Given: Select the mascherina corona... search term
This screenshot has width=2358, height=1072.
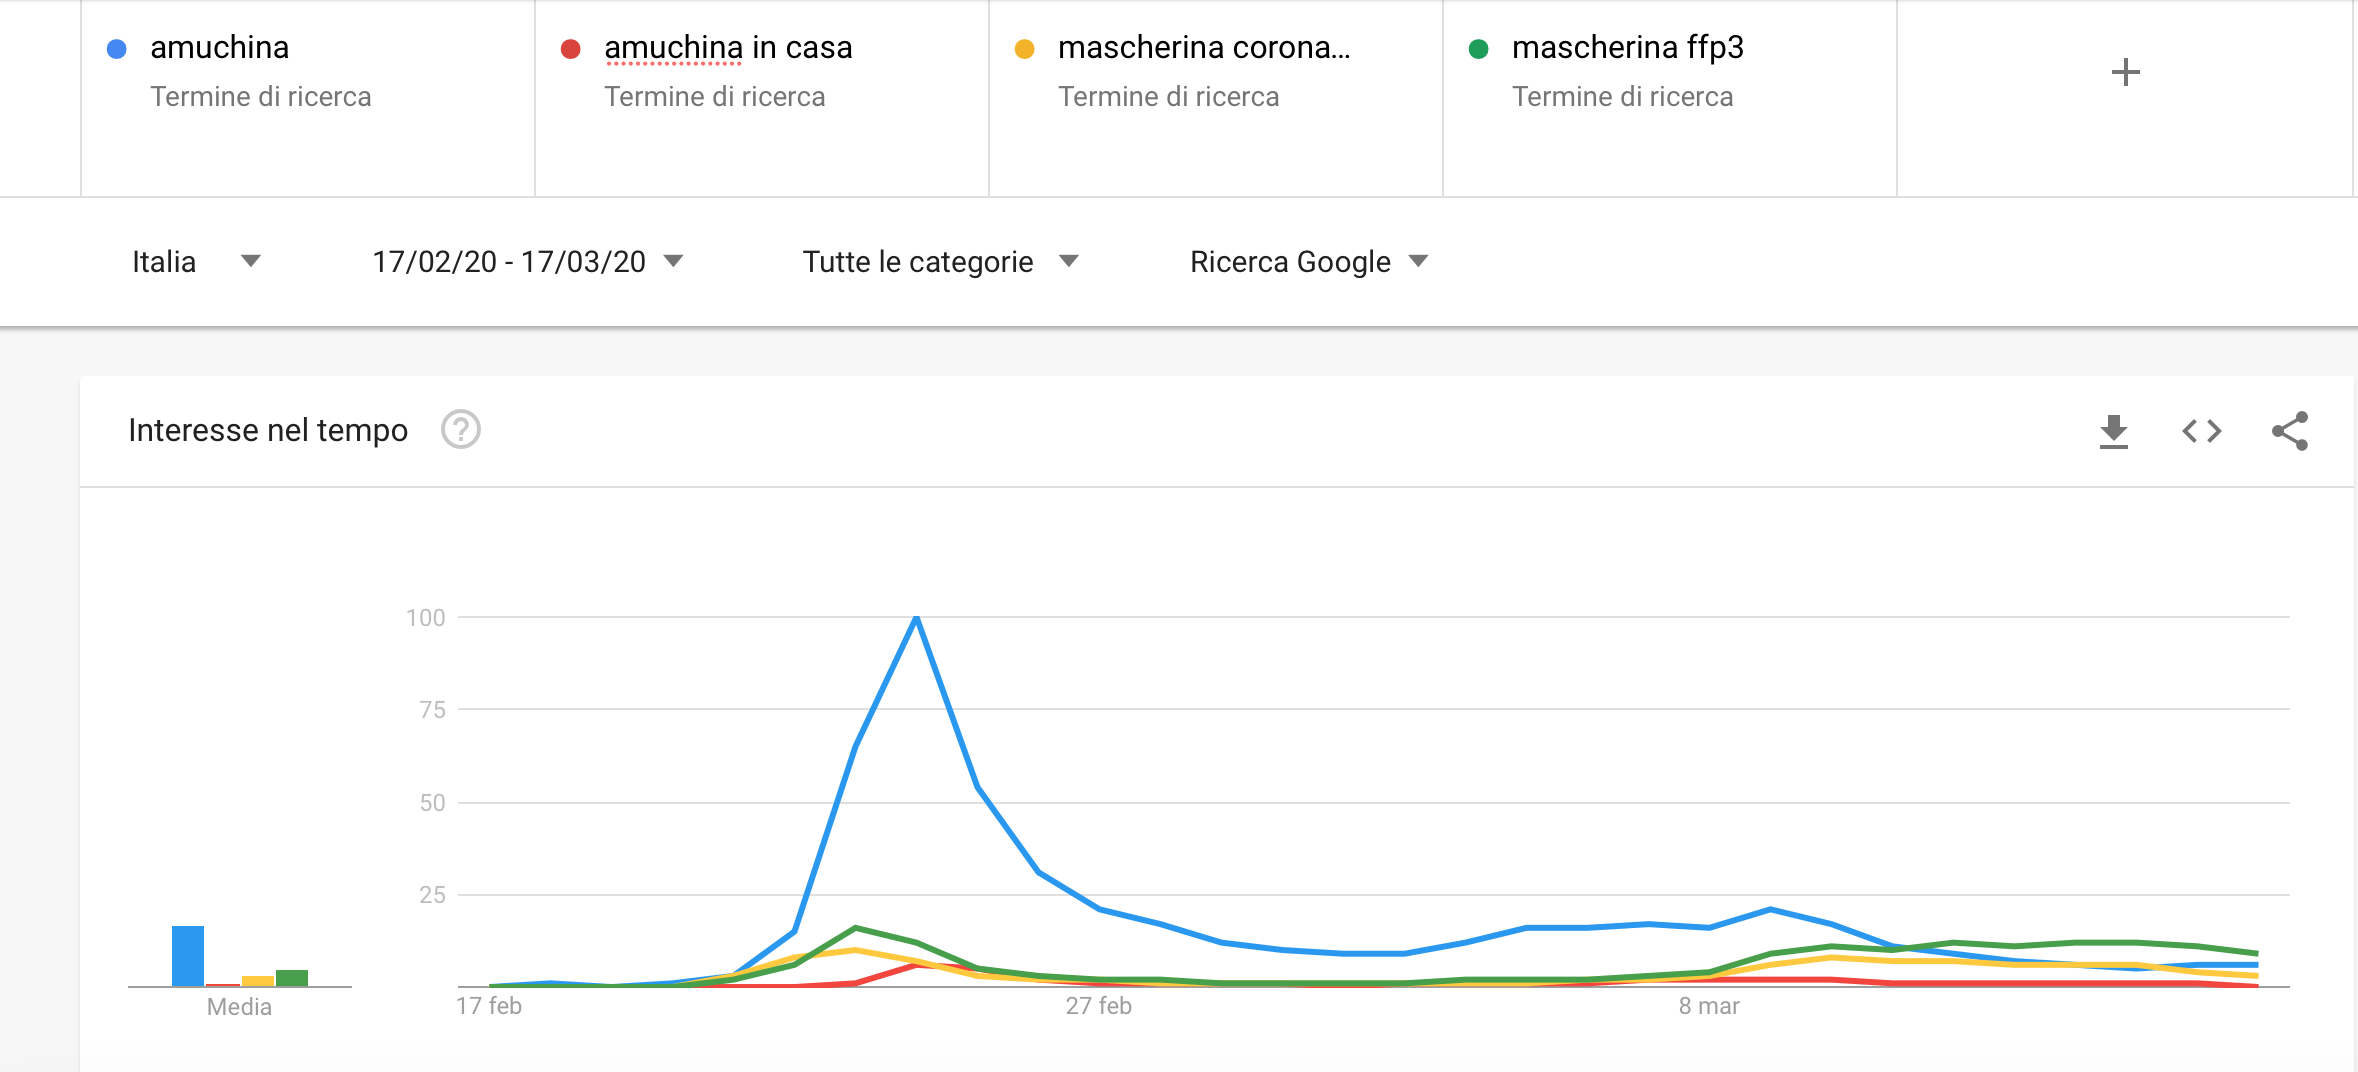Looking at the screenshot, I should pyautogui.click(x=1204, y=47).
